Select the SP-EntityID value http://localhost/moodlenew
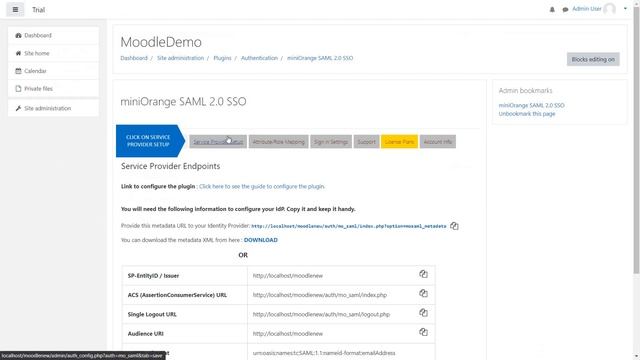 click(x=288, y=276)
